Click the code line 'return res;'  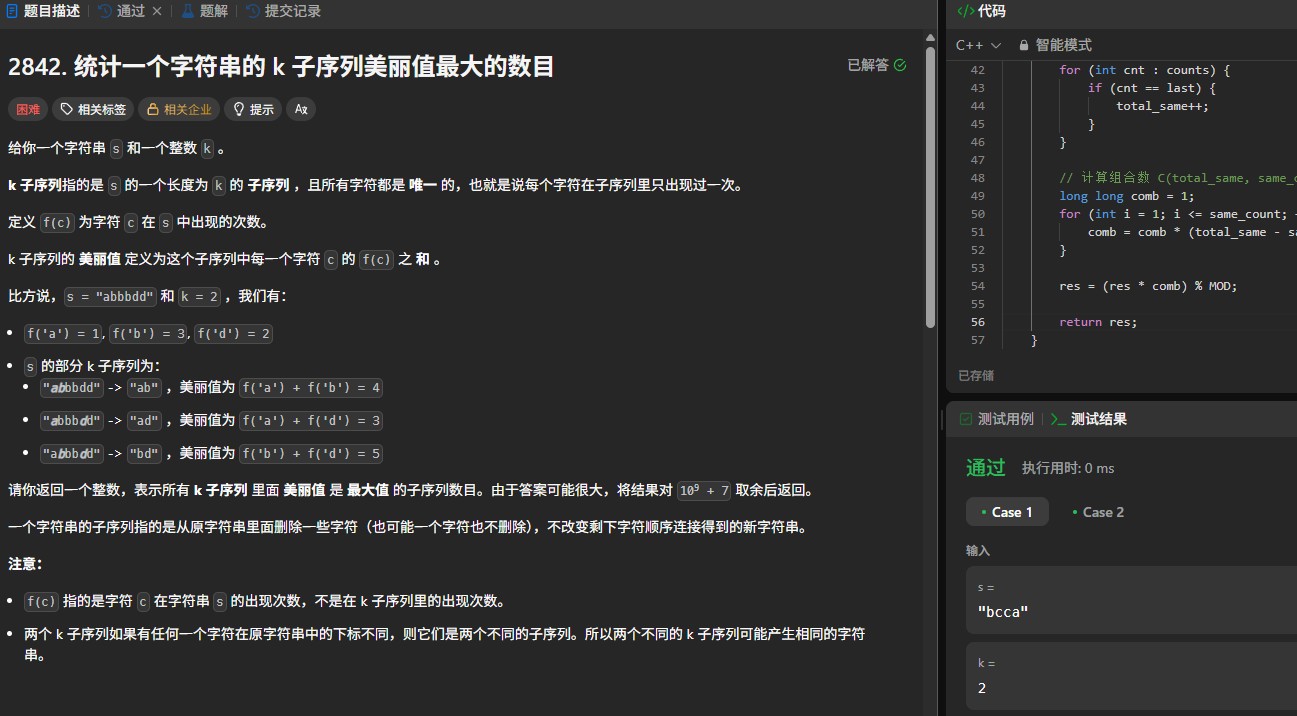point(1098,322)
